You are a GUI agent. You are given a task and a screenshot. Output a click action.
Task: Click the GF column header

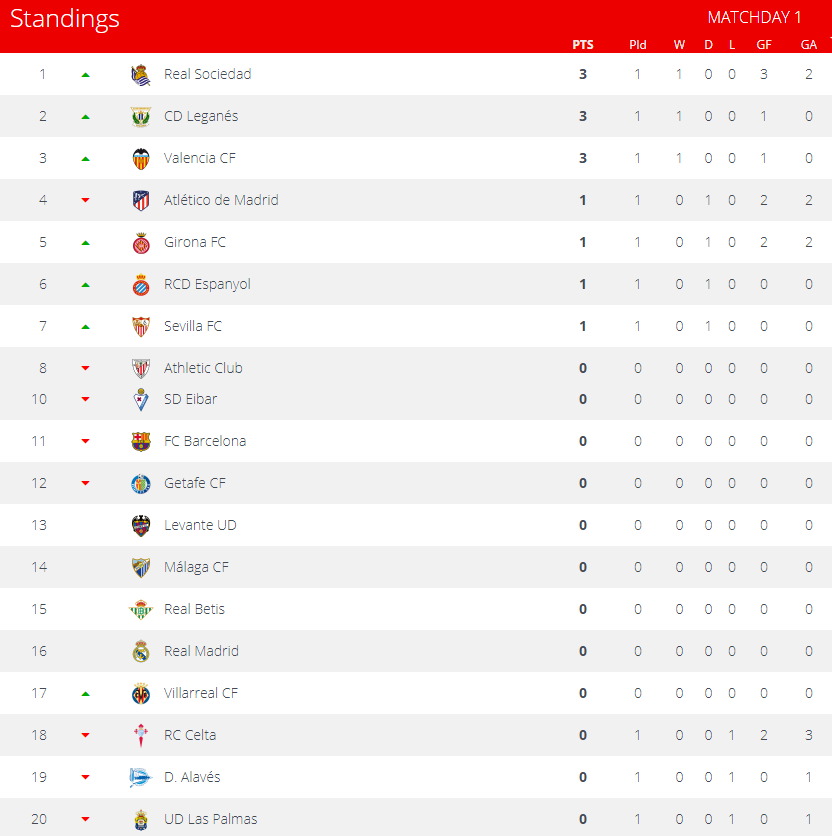point(764,45)
